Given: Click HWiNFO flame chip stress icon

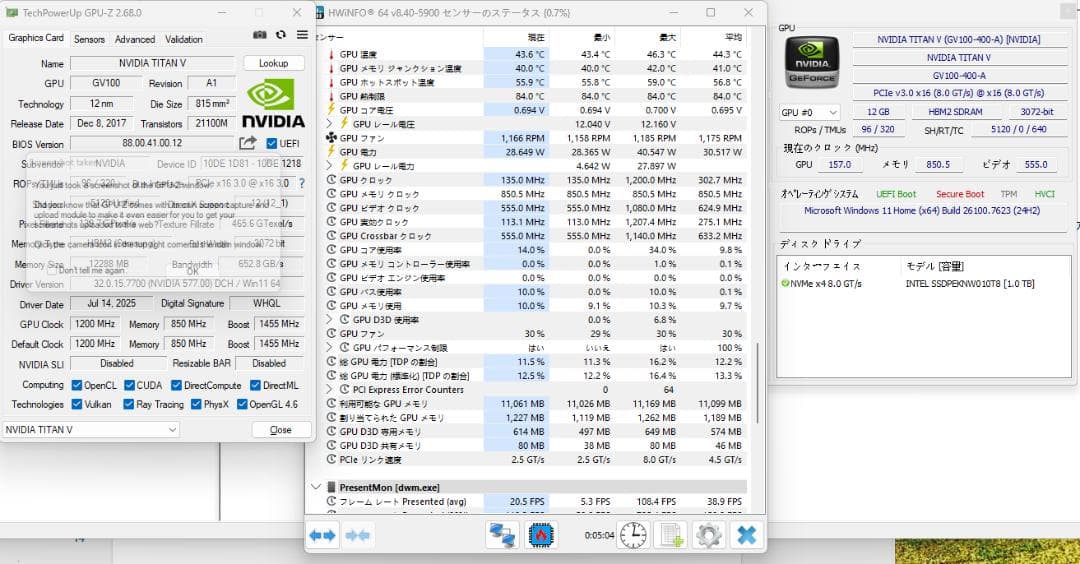Looking at the screenshot, I should click(x=541, y=535).
